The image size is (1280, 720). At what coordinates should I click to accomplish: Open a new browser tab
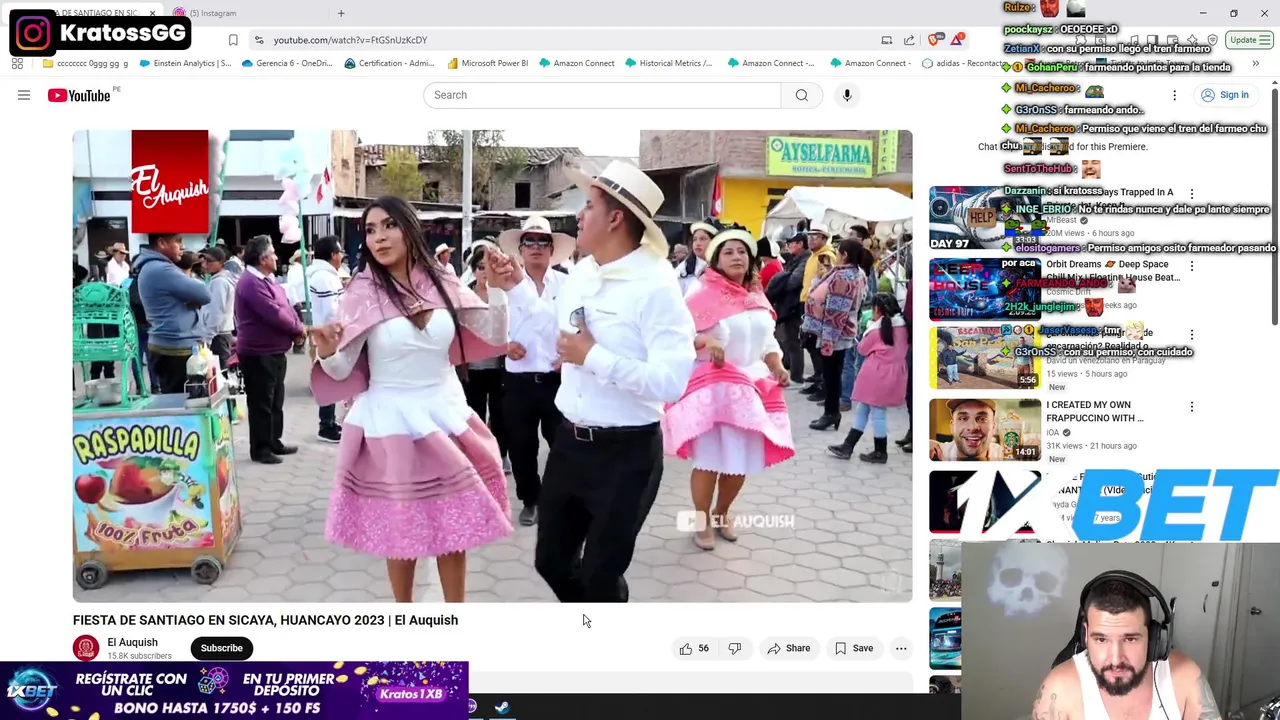click(x=341, y=13)
